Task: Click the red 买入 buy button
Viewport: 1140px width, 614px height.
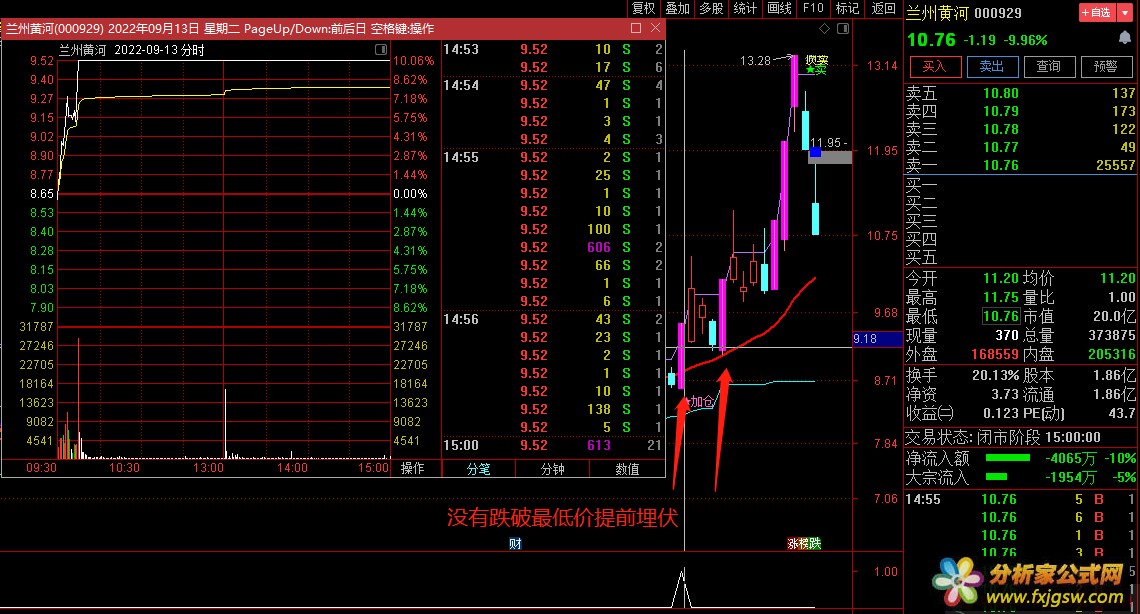Action: click(934, 67)
